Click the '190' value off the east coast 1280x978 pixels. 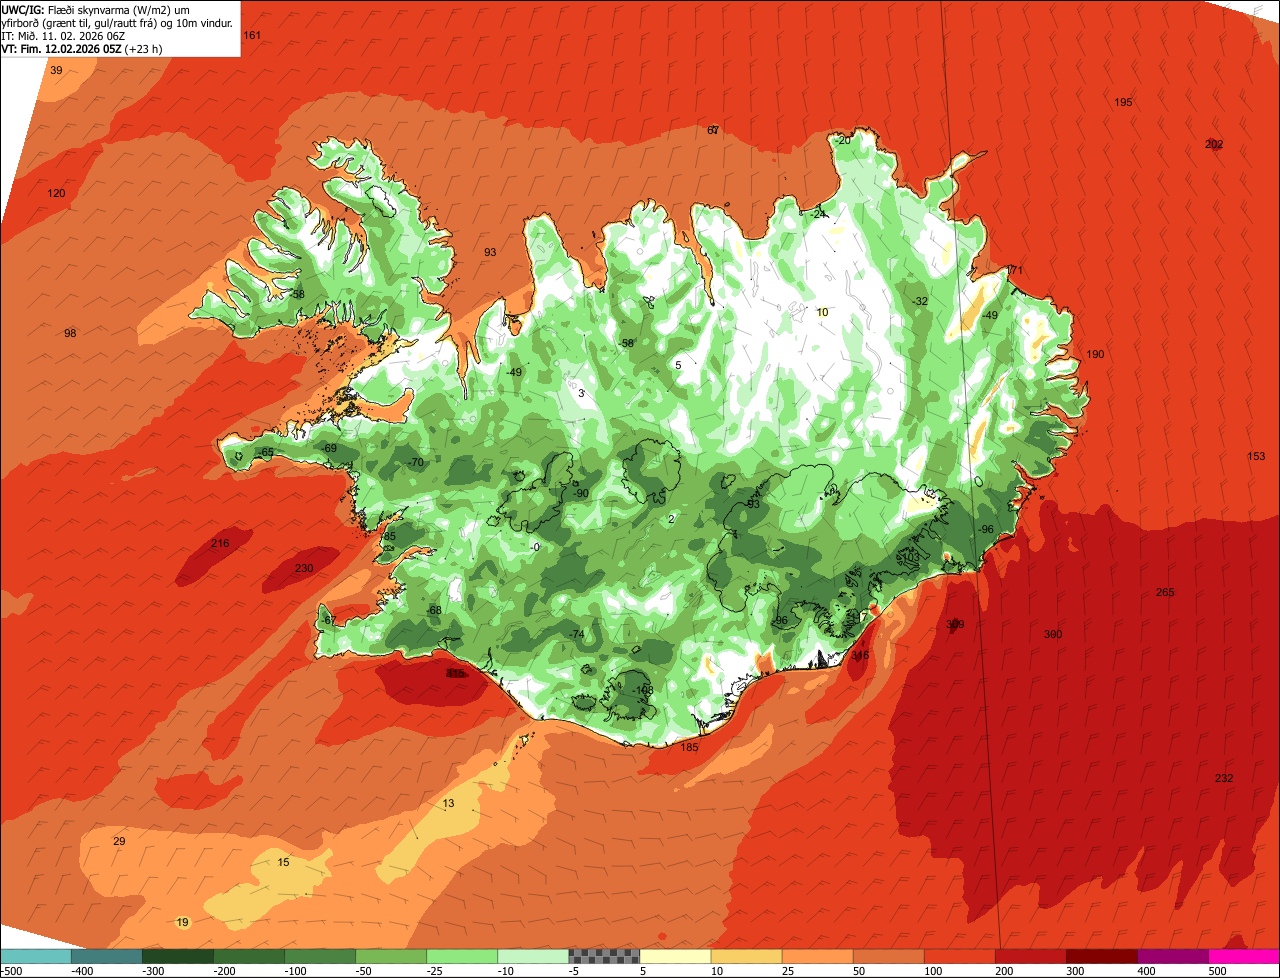coord(1095,355)
